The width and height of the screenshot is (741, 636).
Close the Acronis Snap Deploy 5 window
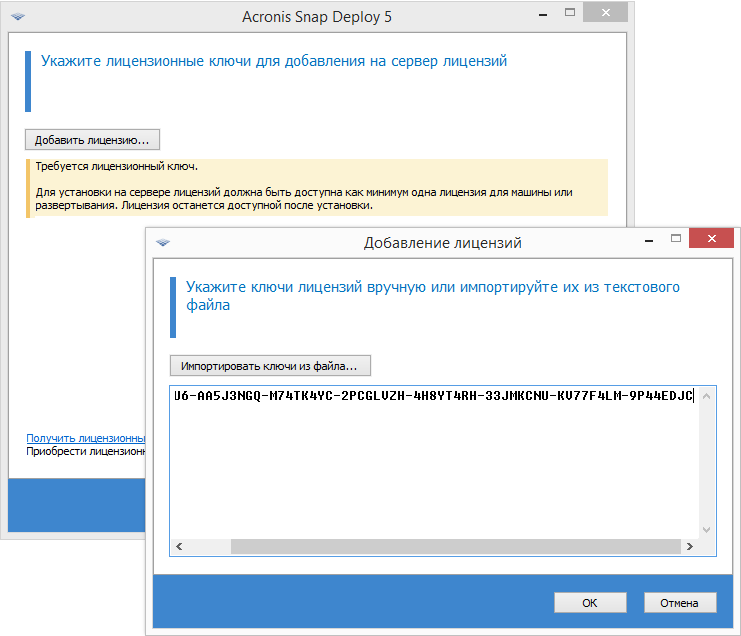605,12
